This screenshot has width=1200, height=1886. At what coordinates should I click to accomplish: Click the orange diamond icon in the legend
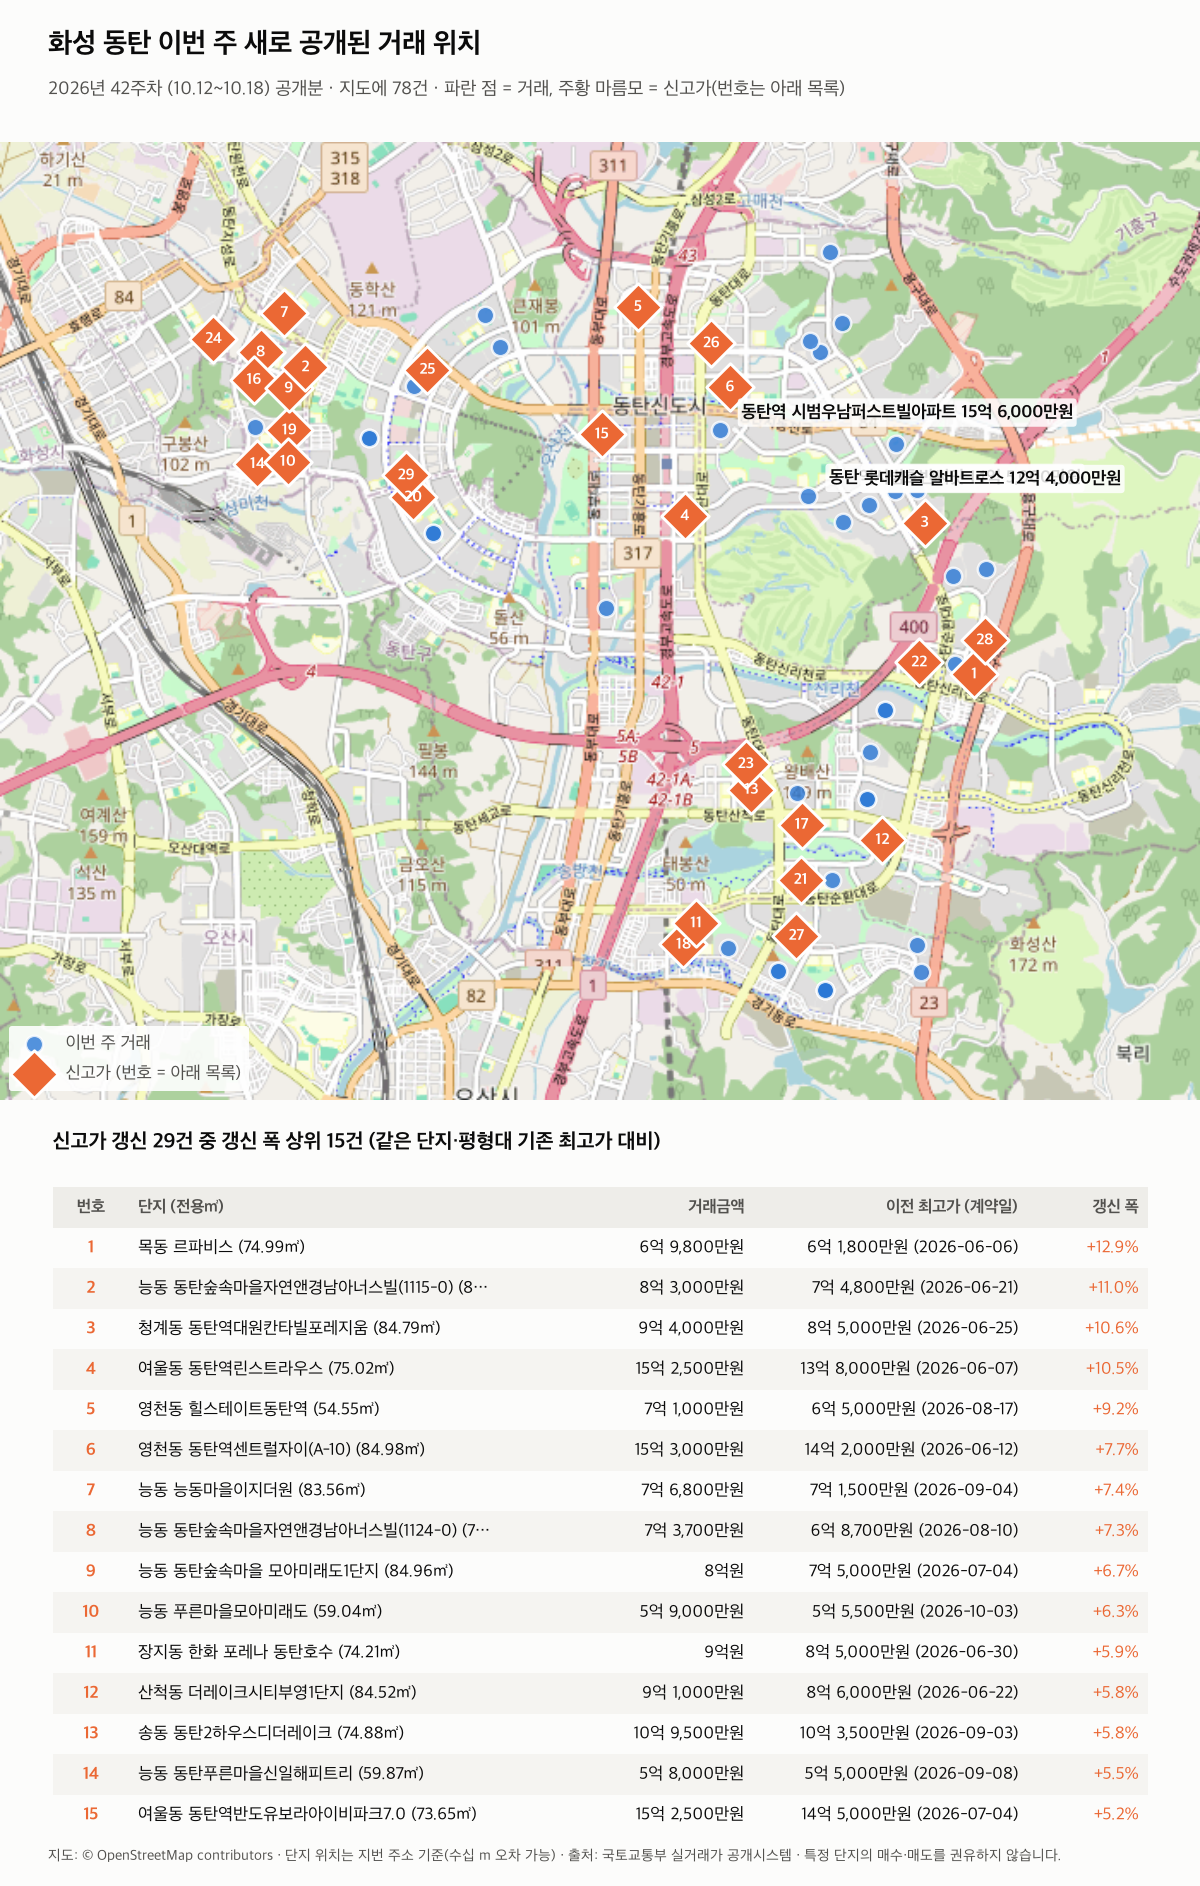point(34,1073)
